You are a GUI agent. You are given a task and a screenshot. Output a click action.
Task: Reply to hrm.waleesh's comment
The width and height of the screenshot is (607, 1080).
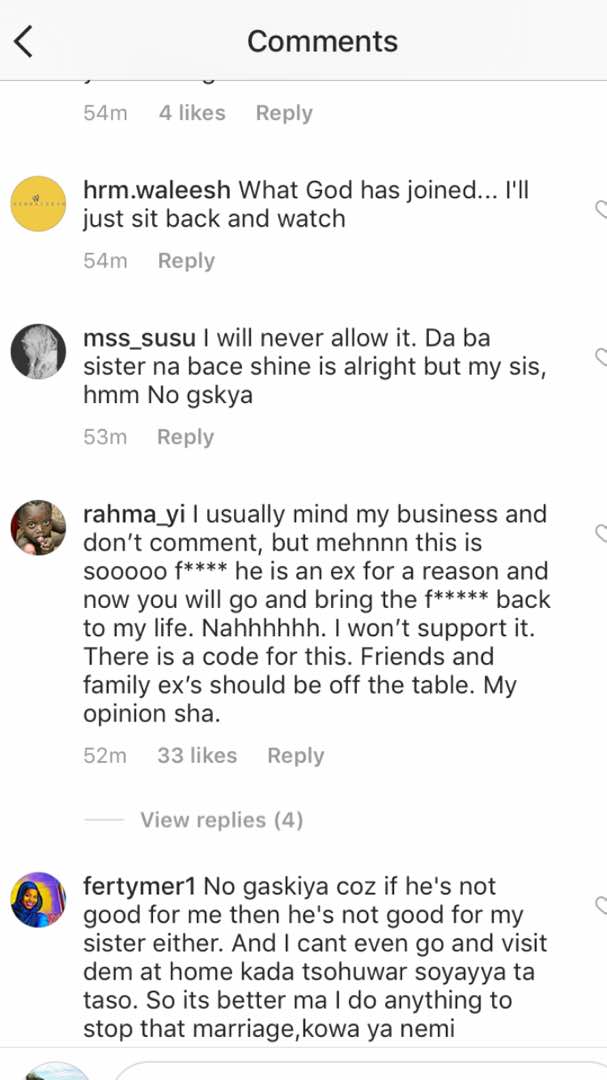tap(186, 261)
